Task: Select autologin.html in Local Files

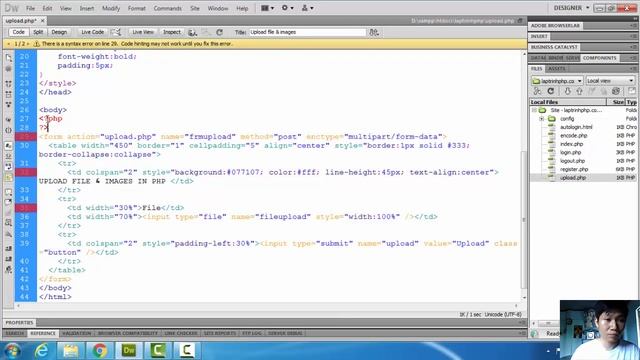Action: pos(576,127)
